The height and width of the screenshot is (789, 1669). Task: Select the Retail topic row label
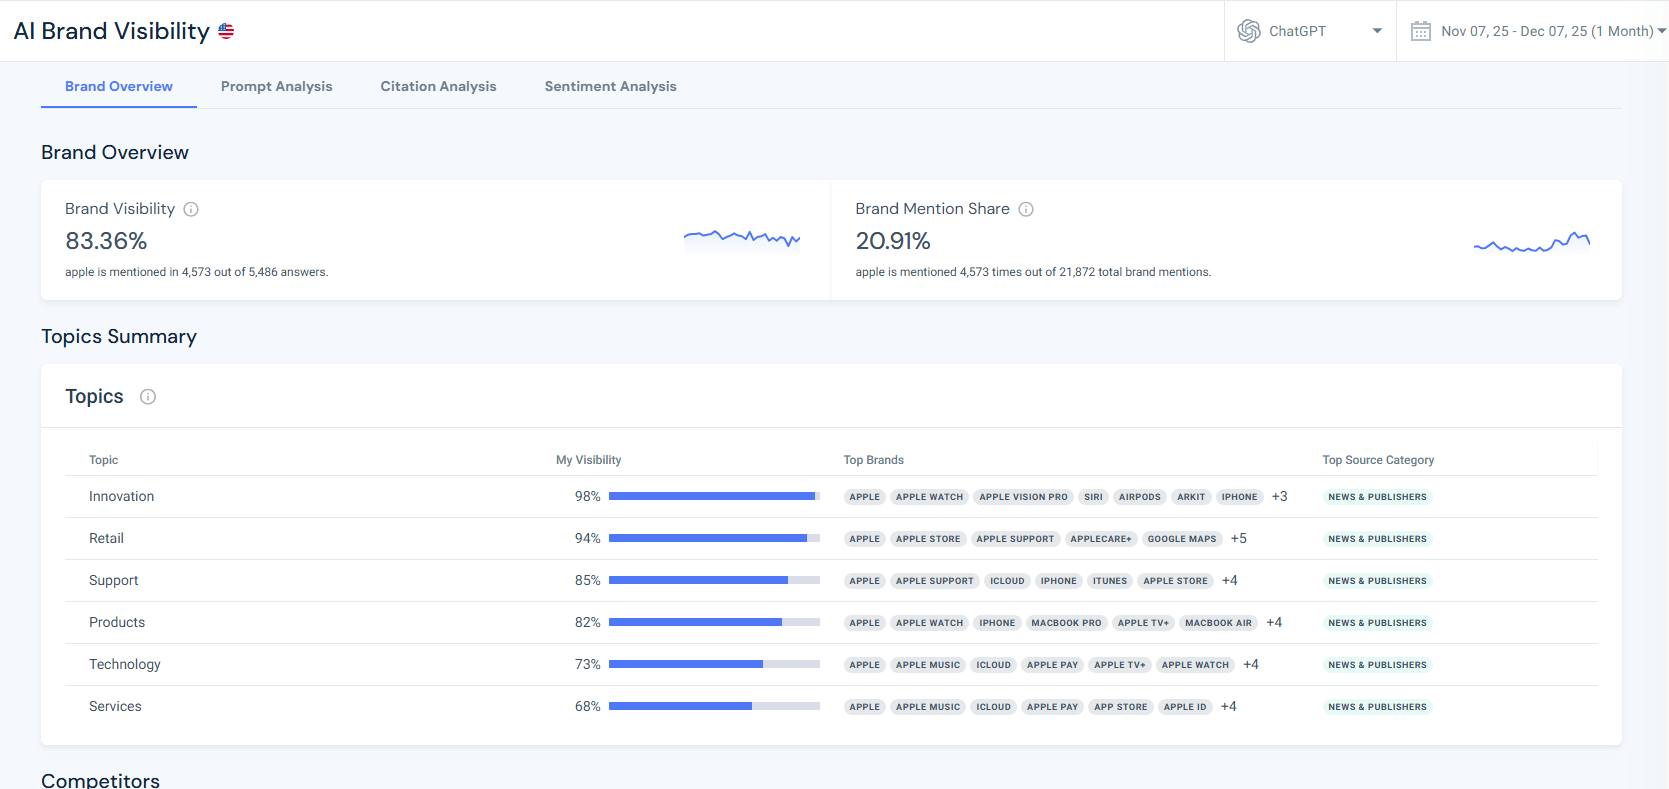click(106, 538)
